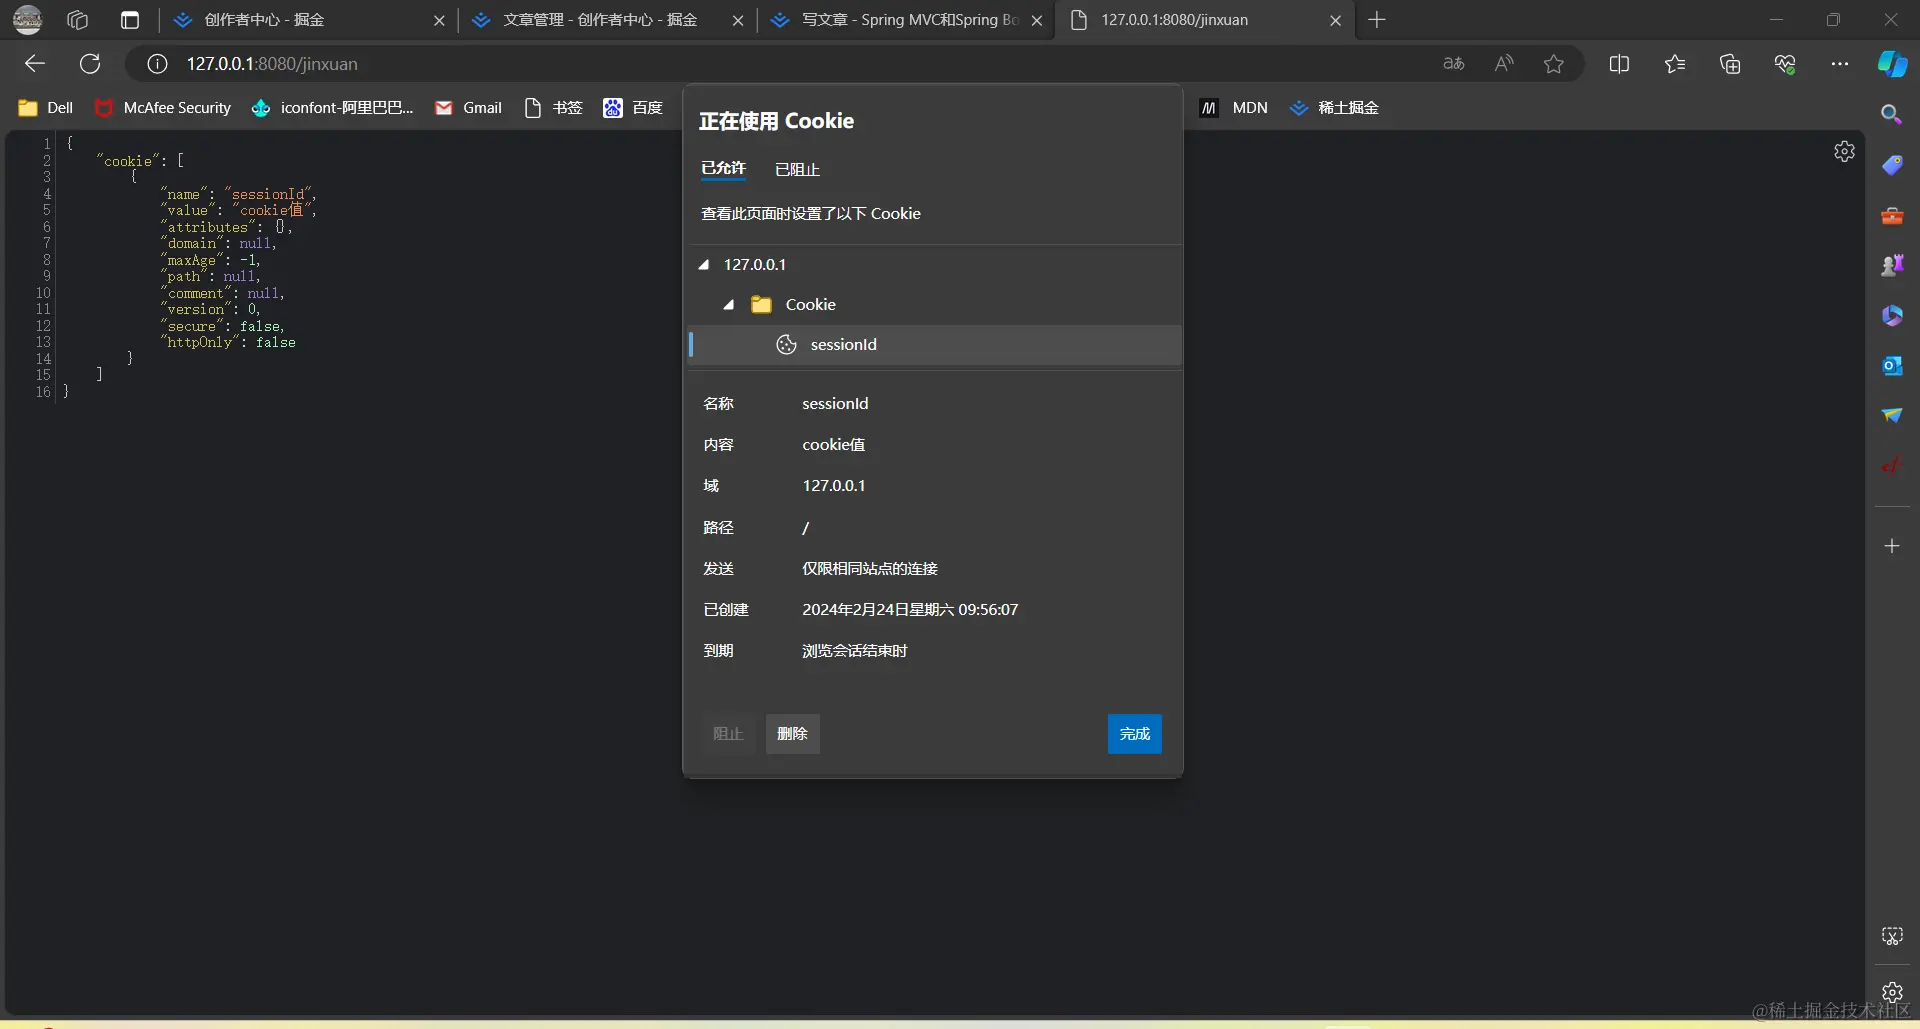Open browser essentials heart icon
The image size is (1920, 1029).
pyautogui.click(x=1785, y=64)
